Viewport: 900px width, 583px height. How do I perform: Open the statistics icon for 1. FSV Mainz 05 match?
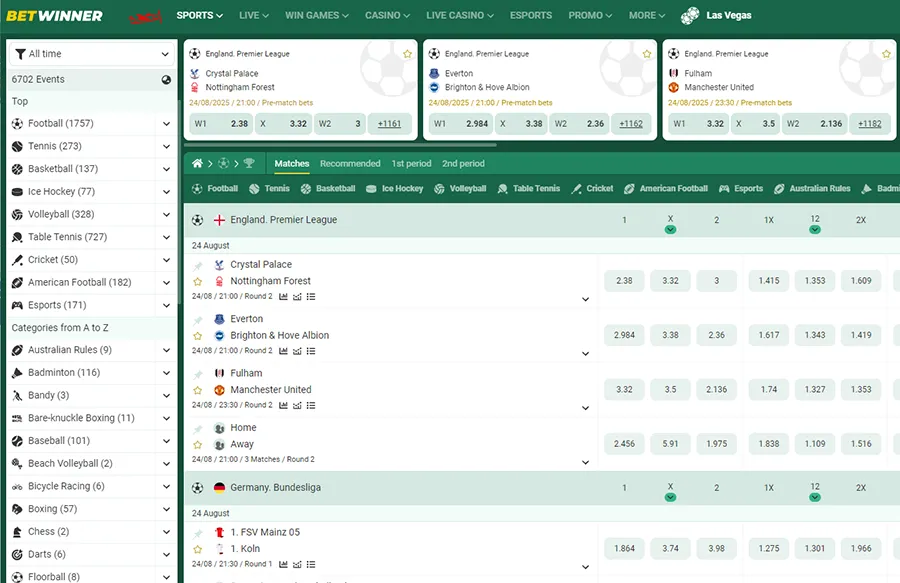(x=283, y=565)
